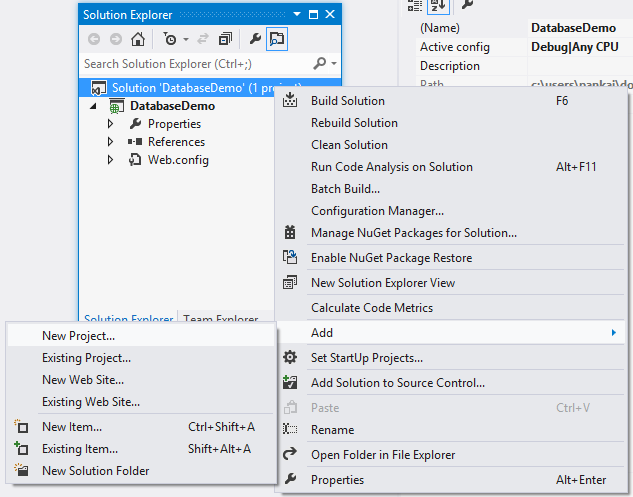Open the Pending Changes Filter dropdown arrow

coord(186,39)
